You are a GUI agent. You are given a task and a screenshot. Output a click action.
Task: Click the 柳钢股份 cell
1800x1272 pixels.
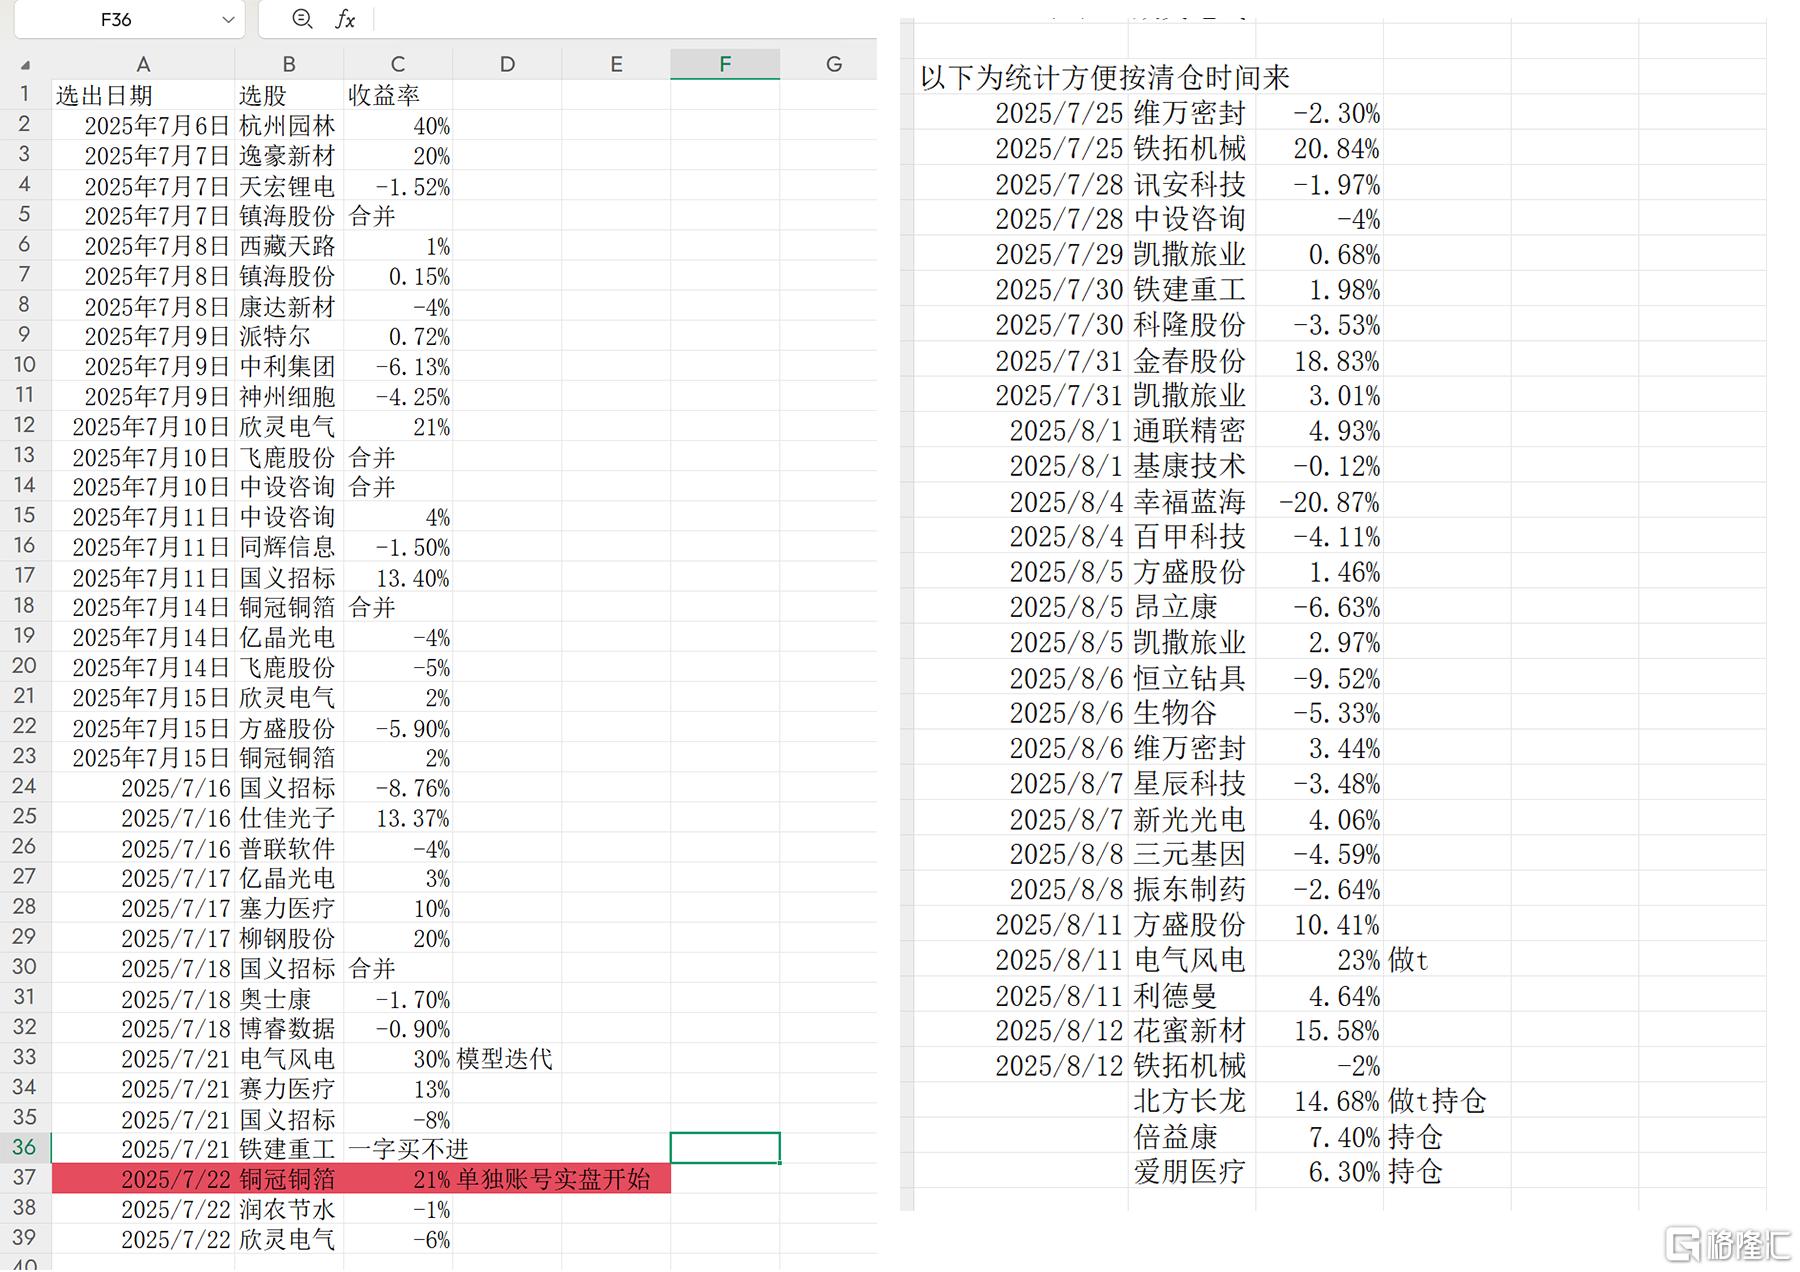coord(288,939)
